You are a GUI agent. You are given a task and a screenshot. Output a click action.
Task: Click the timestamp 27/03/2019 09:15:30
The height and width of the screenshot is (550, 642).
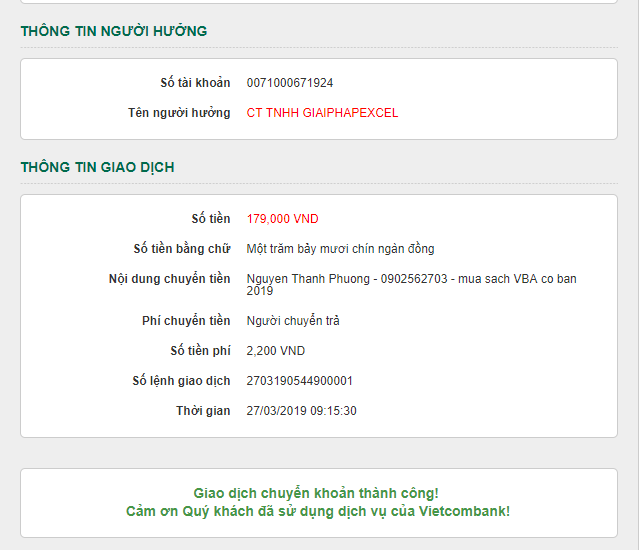301,411
